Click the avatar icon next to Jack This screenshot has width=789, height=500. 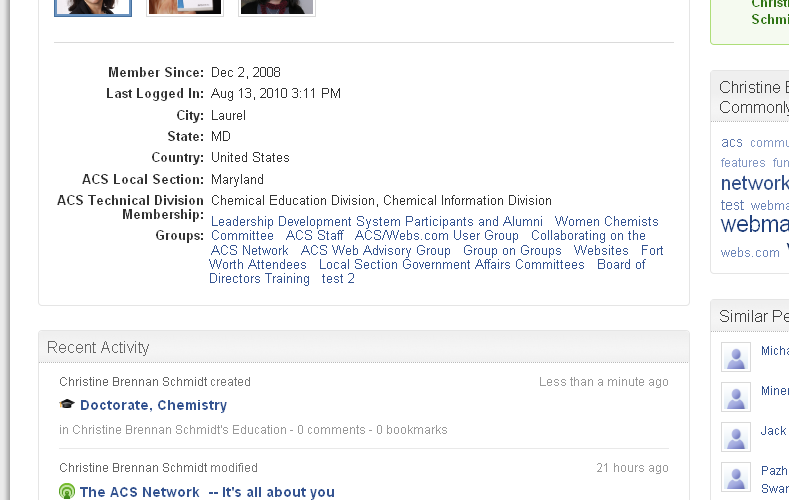pyautogui.click(x=736, y=437)
